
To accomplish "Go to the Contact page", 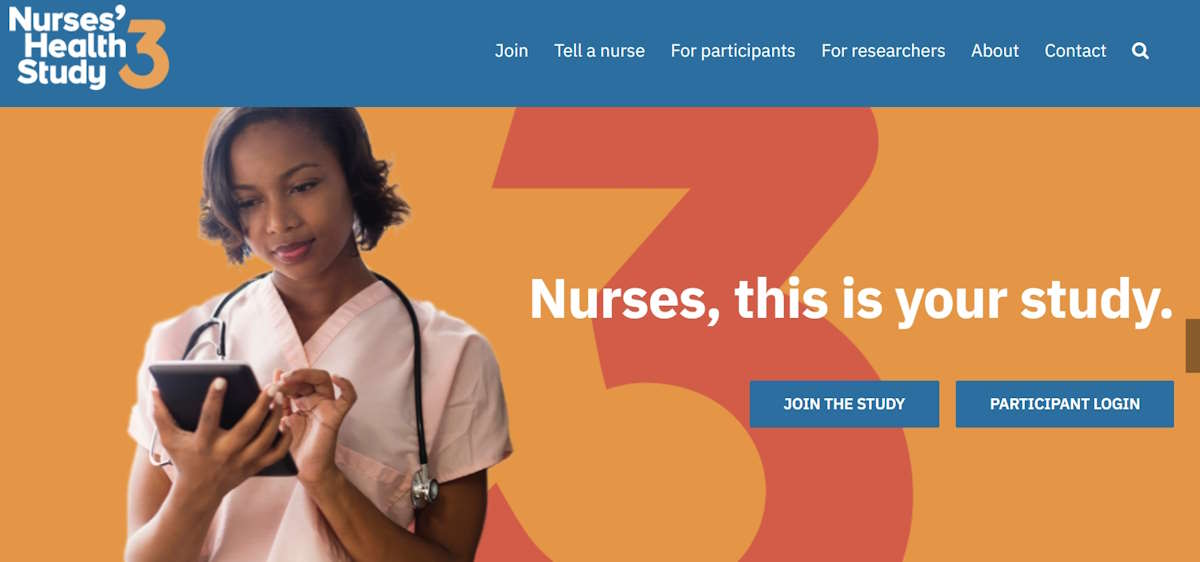I will pos(1075,51).
